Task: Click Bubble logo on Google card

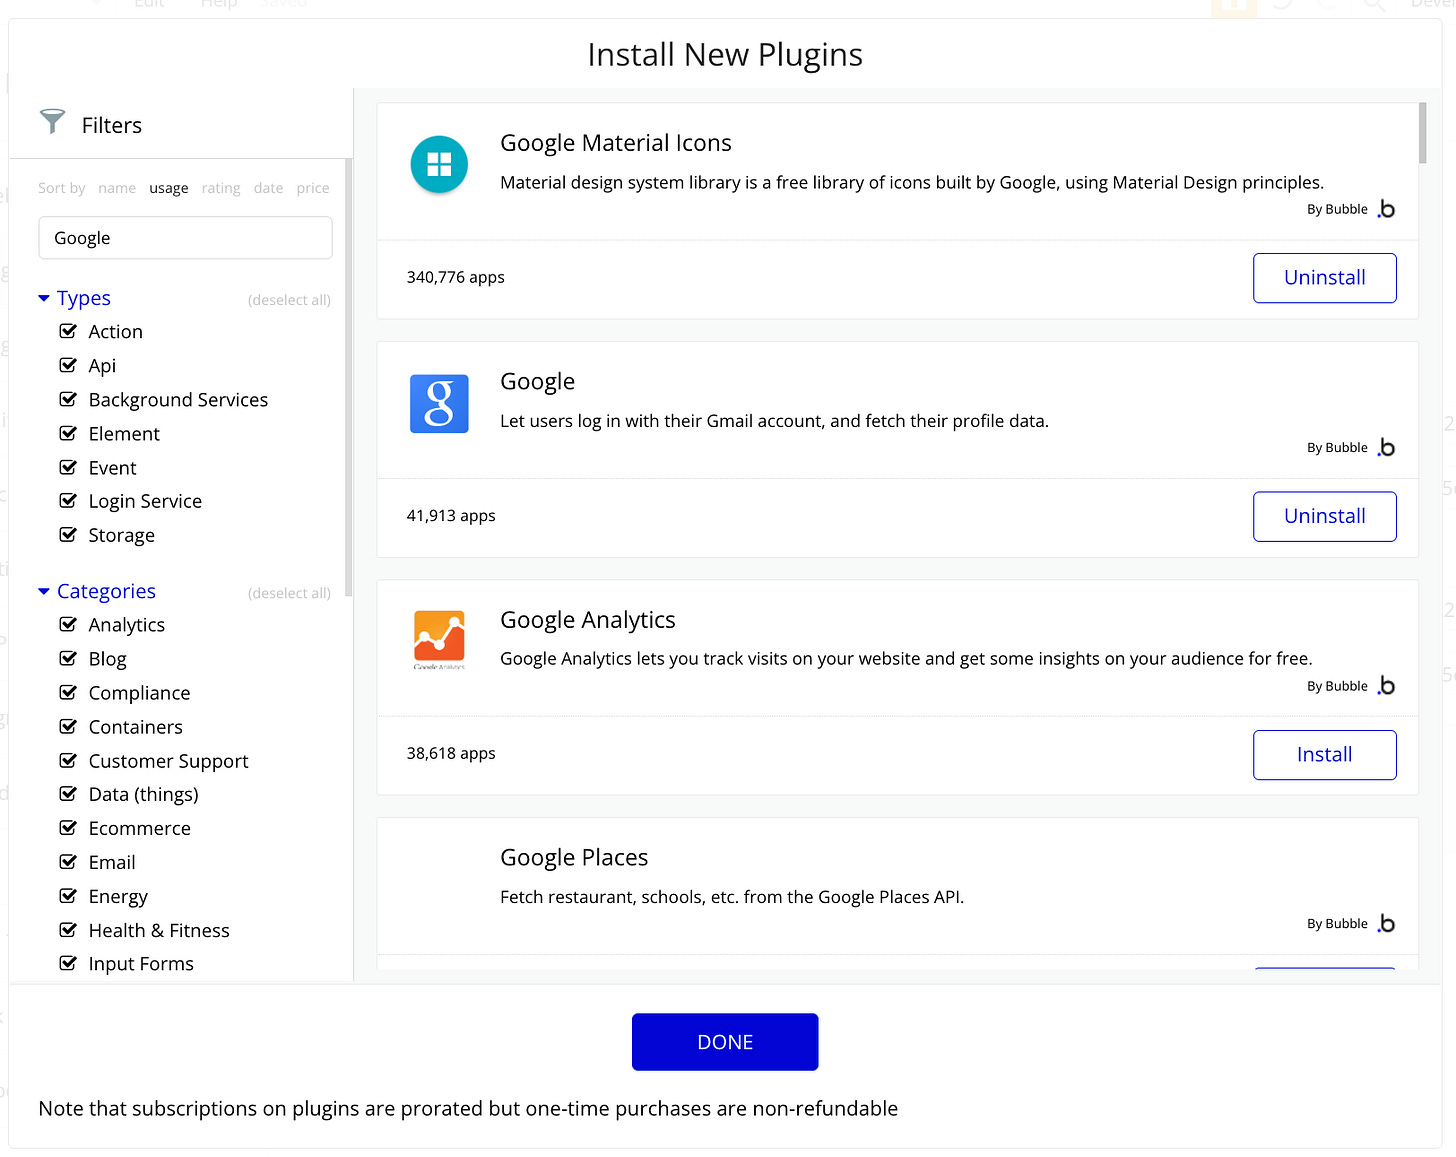Action: (x=1386, y=447)
